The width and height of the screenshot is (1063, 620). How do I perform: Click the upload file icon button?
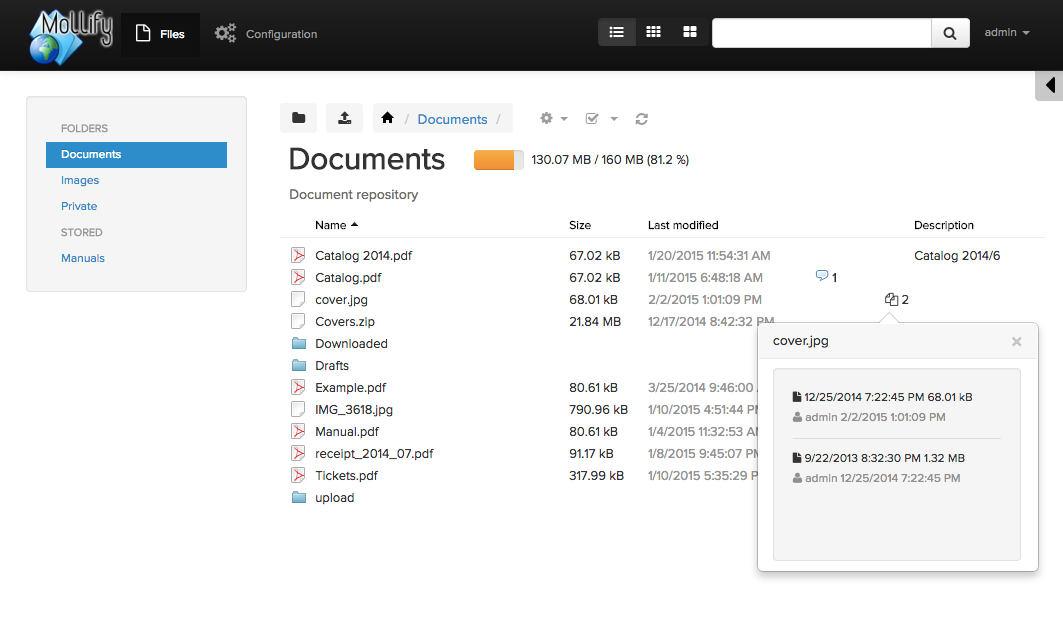344,118
